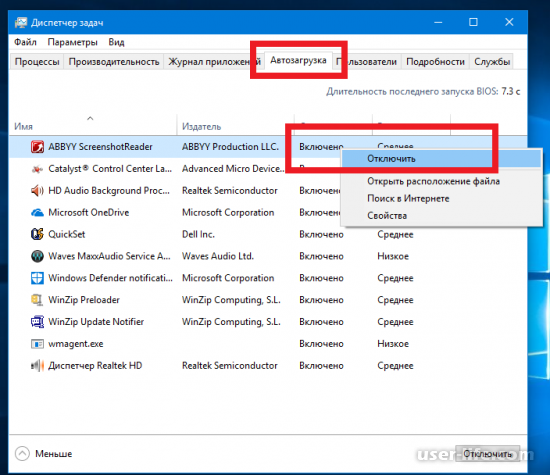This screenshot has width=550, height=475.
Task: Select the Диспетчер Realtek HD name
Action: click(x=95, y=366)
